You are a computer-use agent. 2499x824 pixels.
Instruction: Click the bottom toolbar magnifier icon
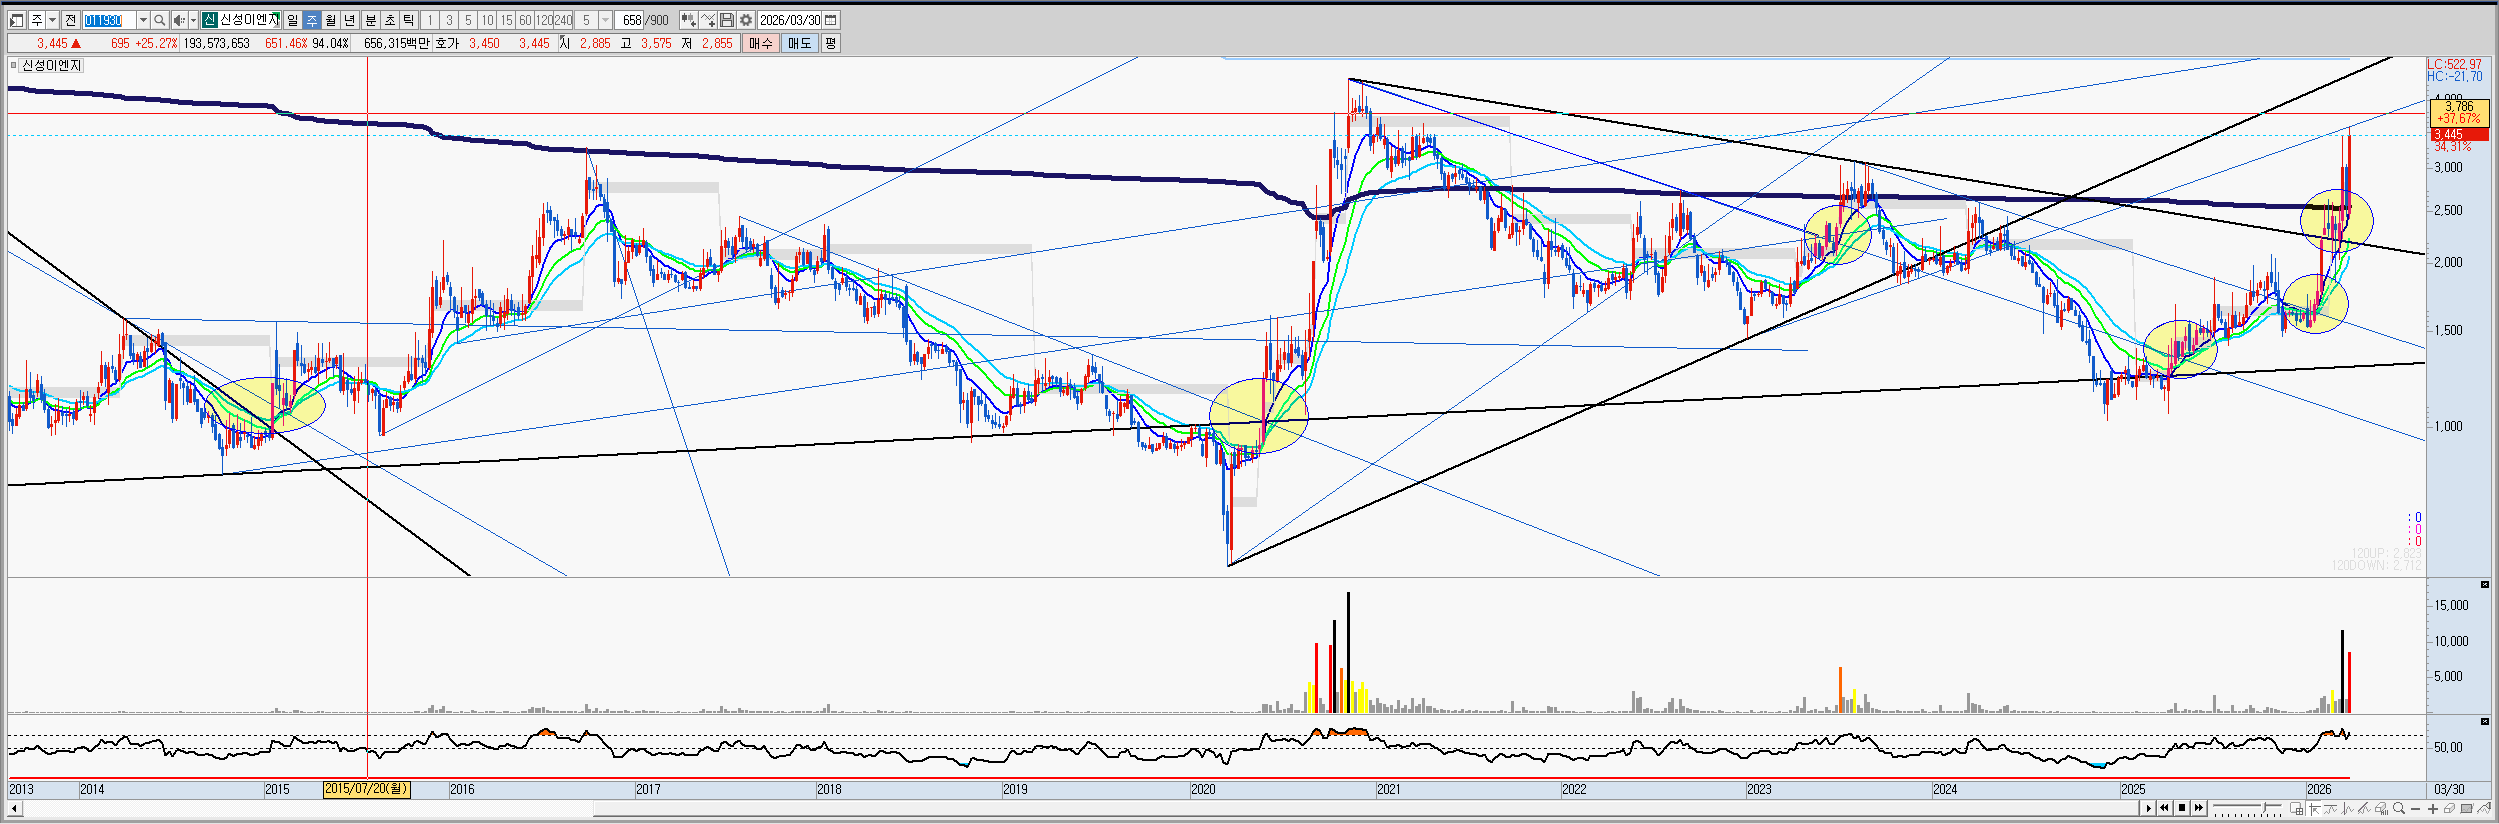coord(2399,808)
